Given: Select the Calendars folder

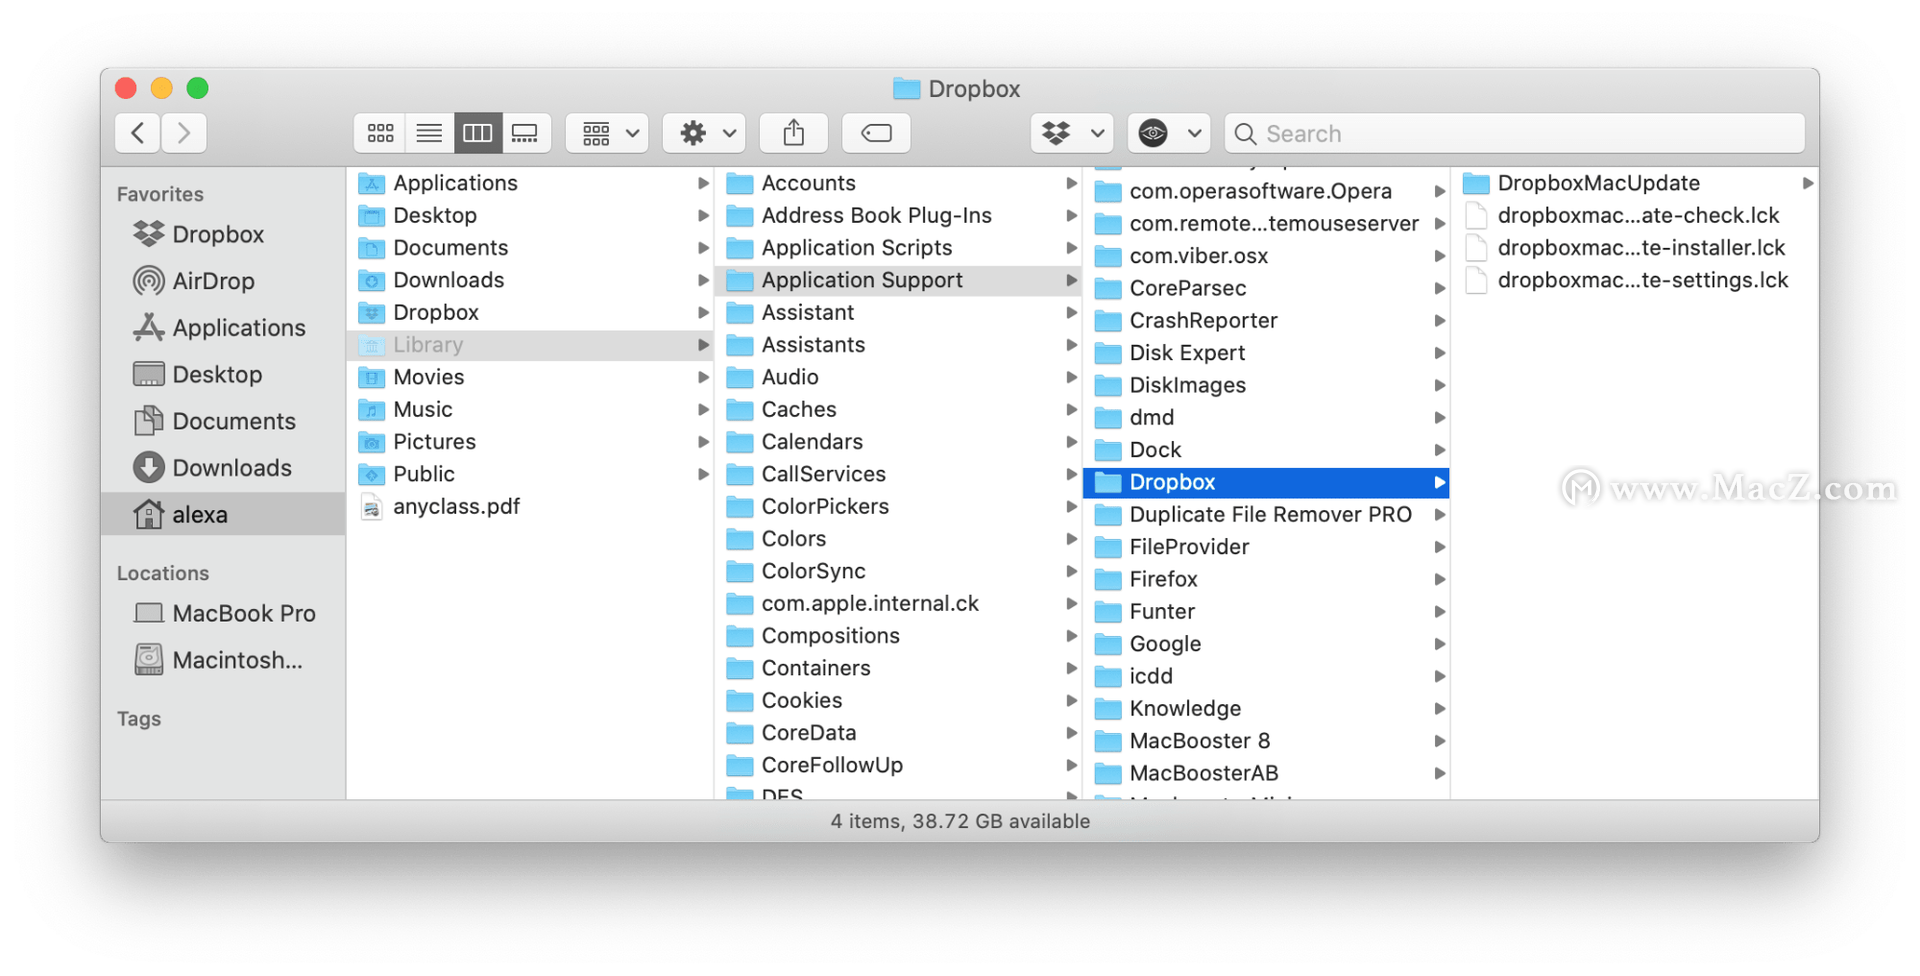Looking at the screenshot, I should click(899, 441).
